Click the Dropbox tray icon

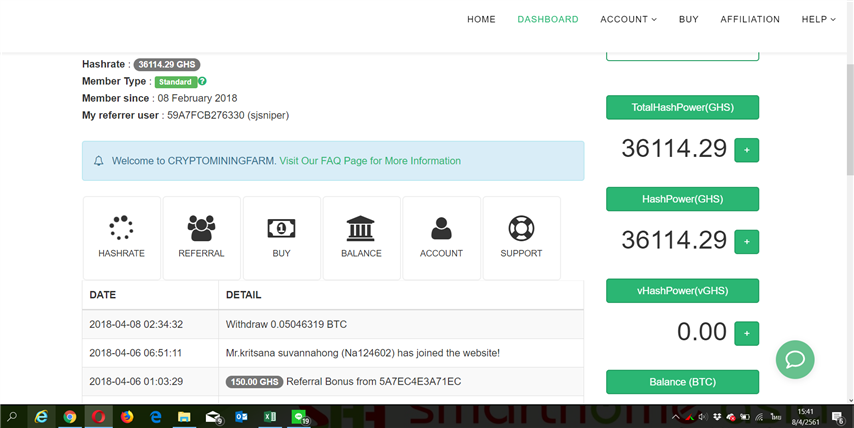pos(717,417)
